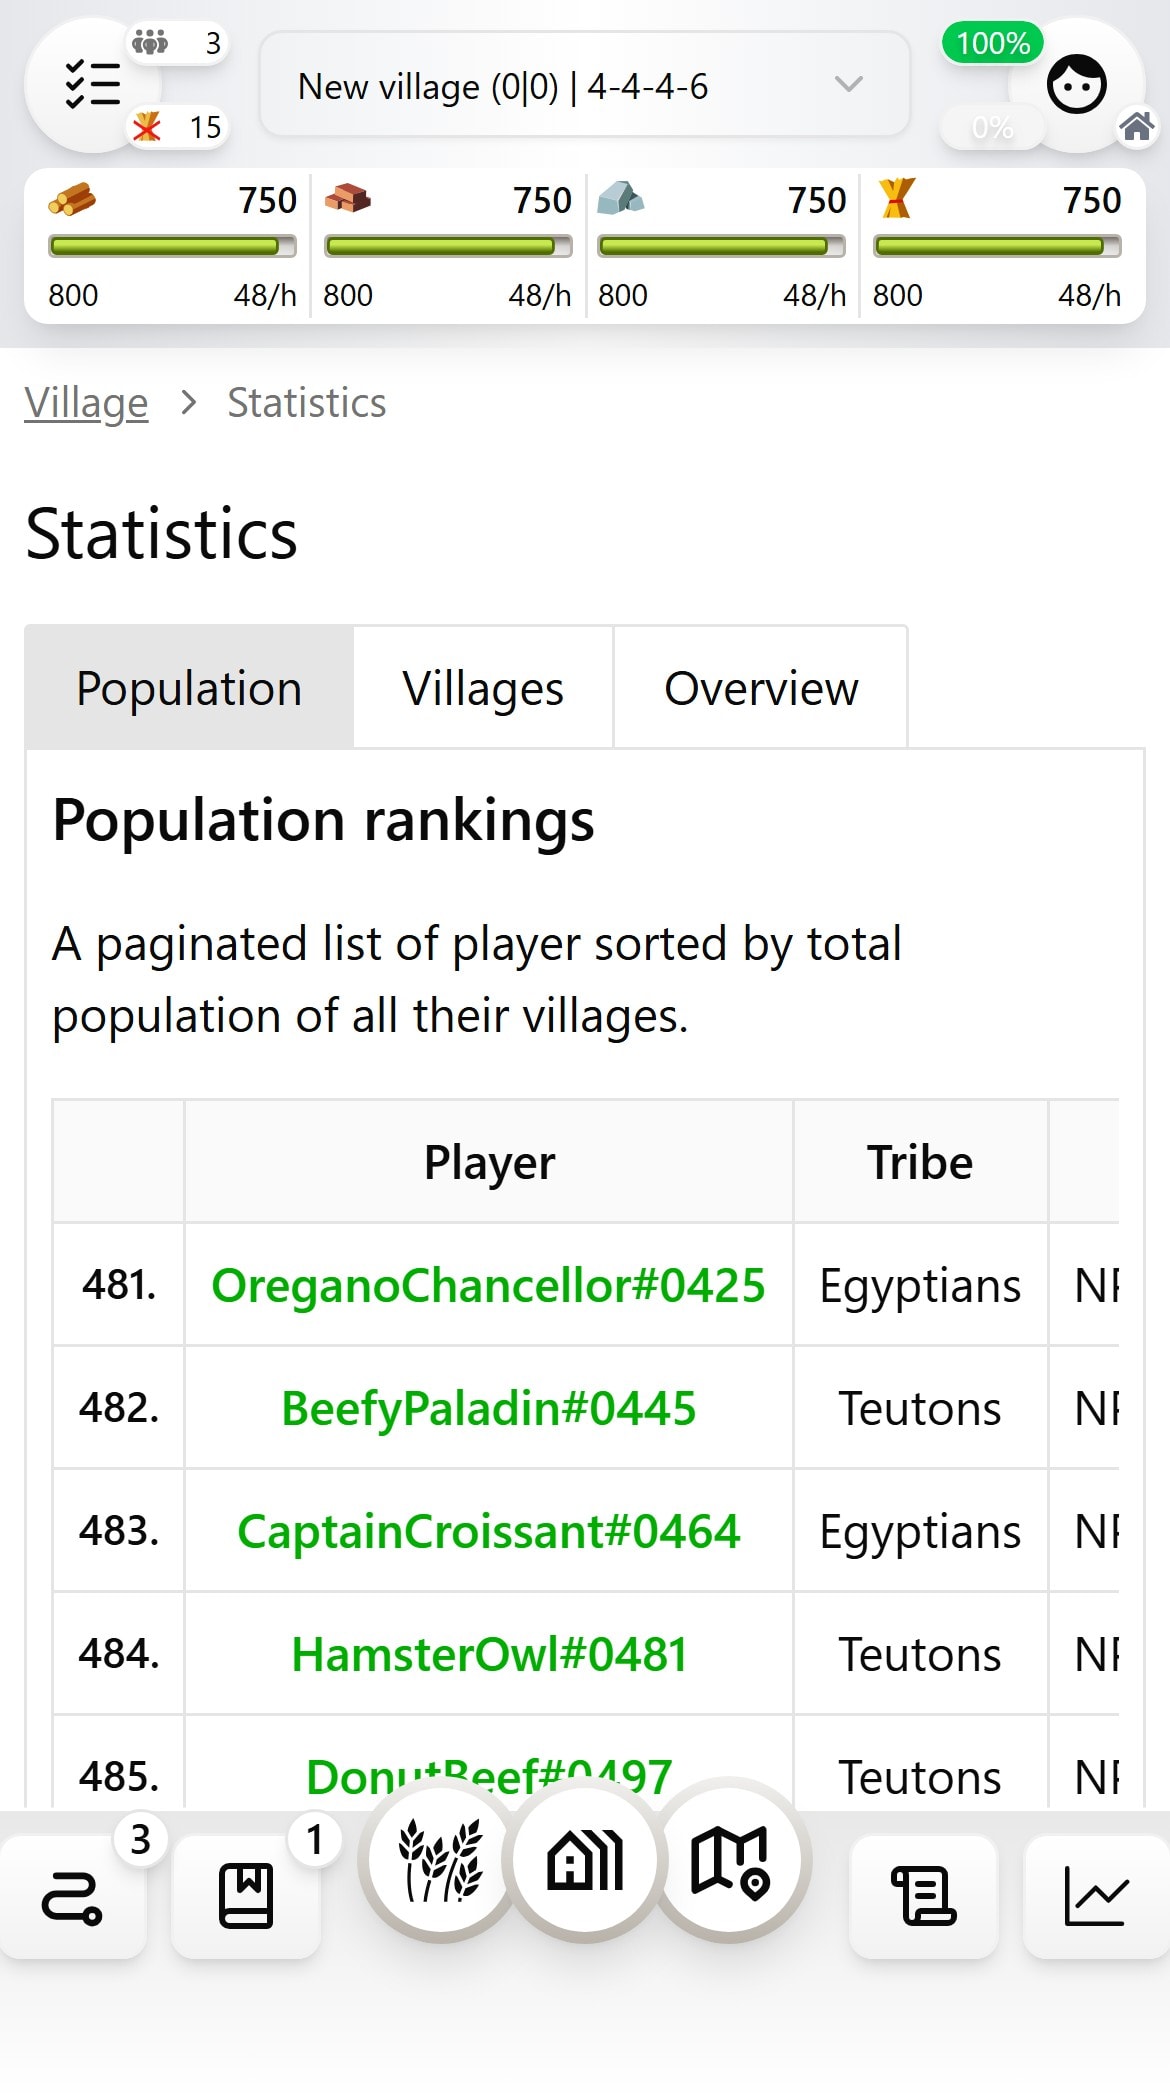
Task: Open player BeefyPaladin#0445 profile
Action: click(488, 1408)
